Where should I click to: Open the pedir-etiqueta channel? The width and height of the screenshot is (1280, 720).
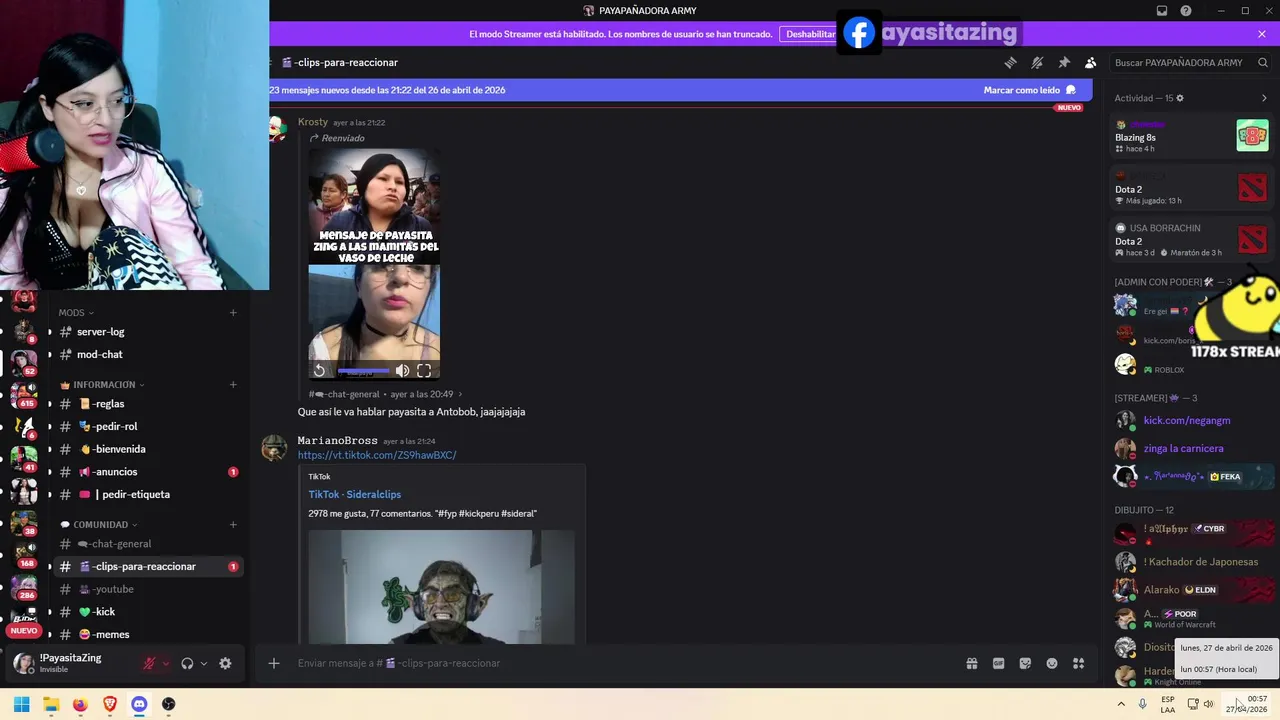tap(147, 495)
